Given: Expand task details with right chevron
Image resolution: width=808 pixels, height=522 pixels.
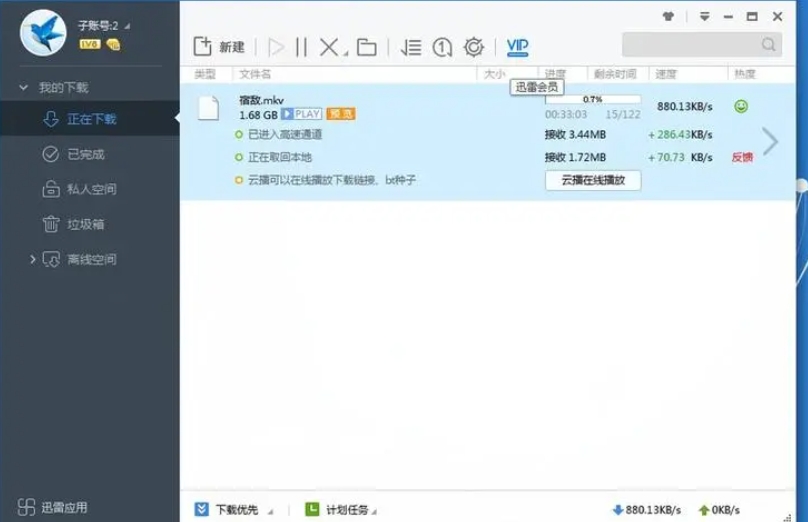Looking at the screenshot, I should (x=770, y=141).
